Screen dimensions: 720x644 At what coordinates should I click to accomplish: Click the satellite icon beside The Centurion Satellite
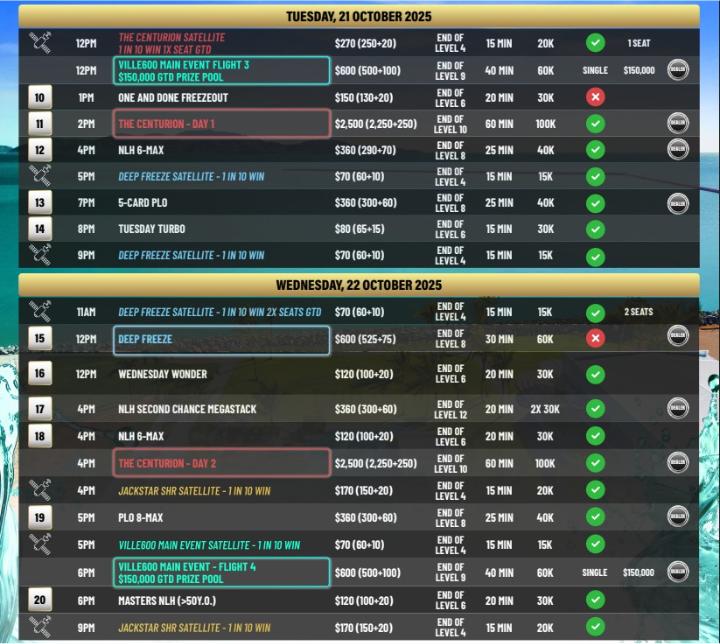(39, 43)
